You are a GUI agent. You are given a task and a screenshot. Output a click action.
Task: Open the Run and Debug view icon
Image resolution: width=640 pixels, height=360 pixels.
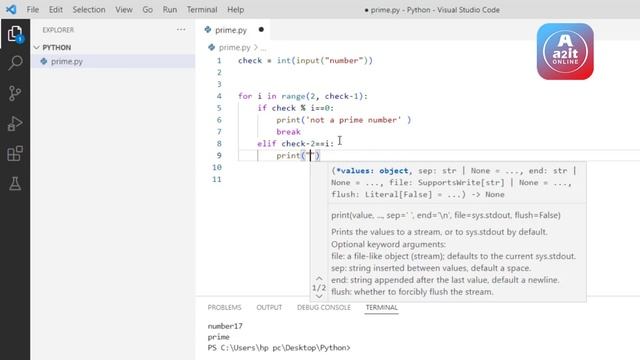tap(15, 123)
